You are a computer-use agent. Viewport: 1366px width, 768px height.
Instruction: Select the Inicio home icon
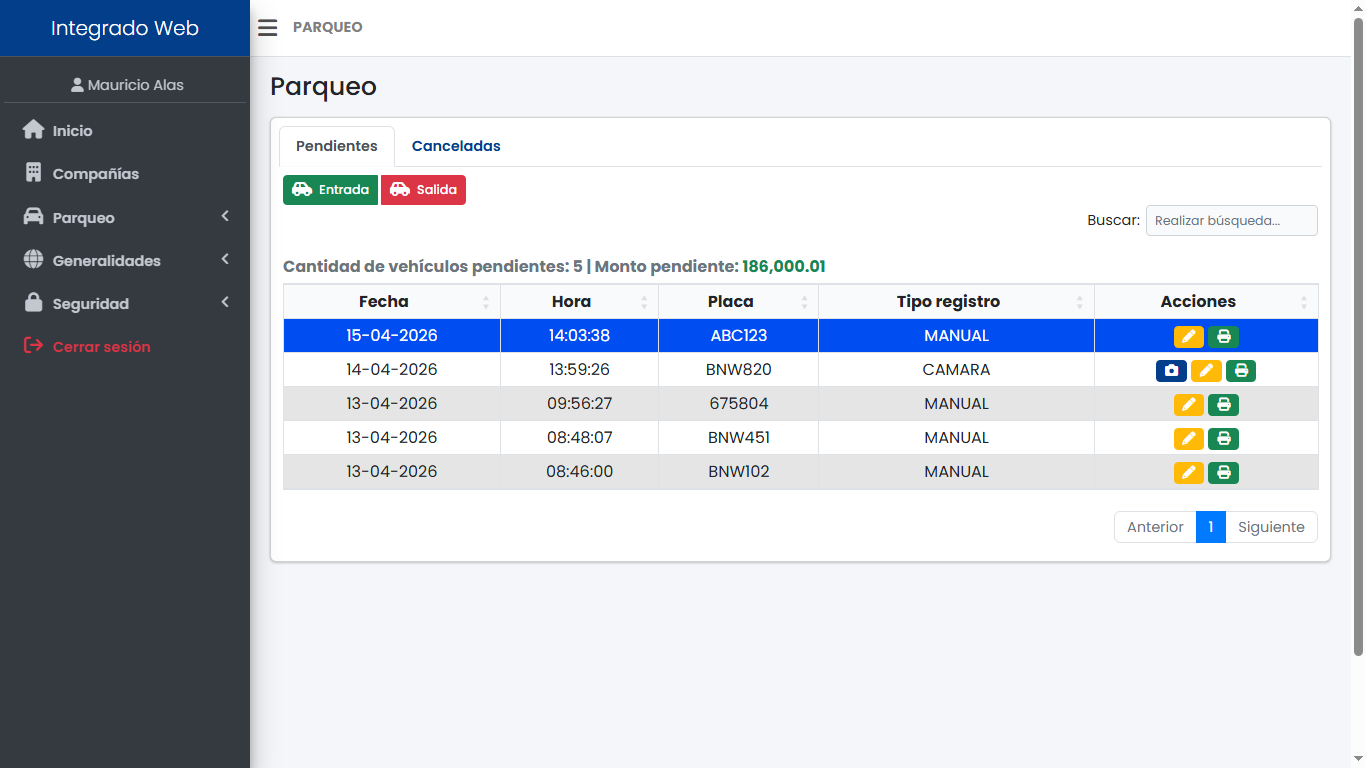31,130
